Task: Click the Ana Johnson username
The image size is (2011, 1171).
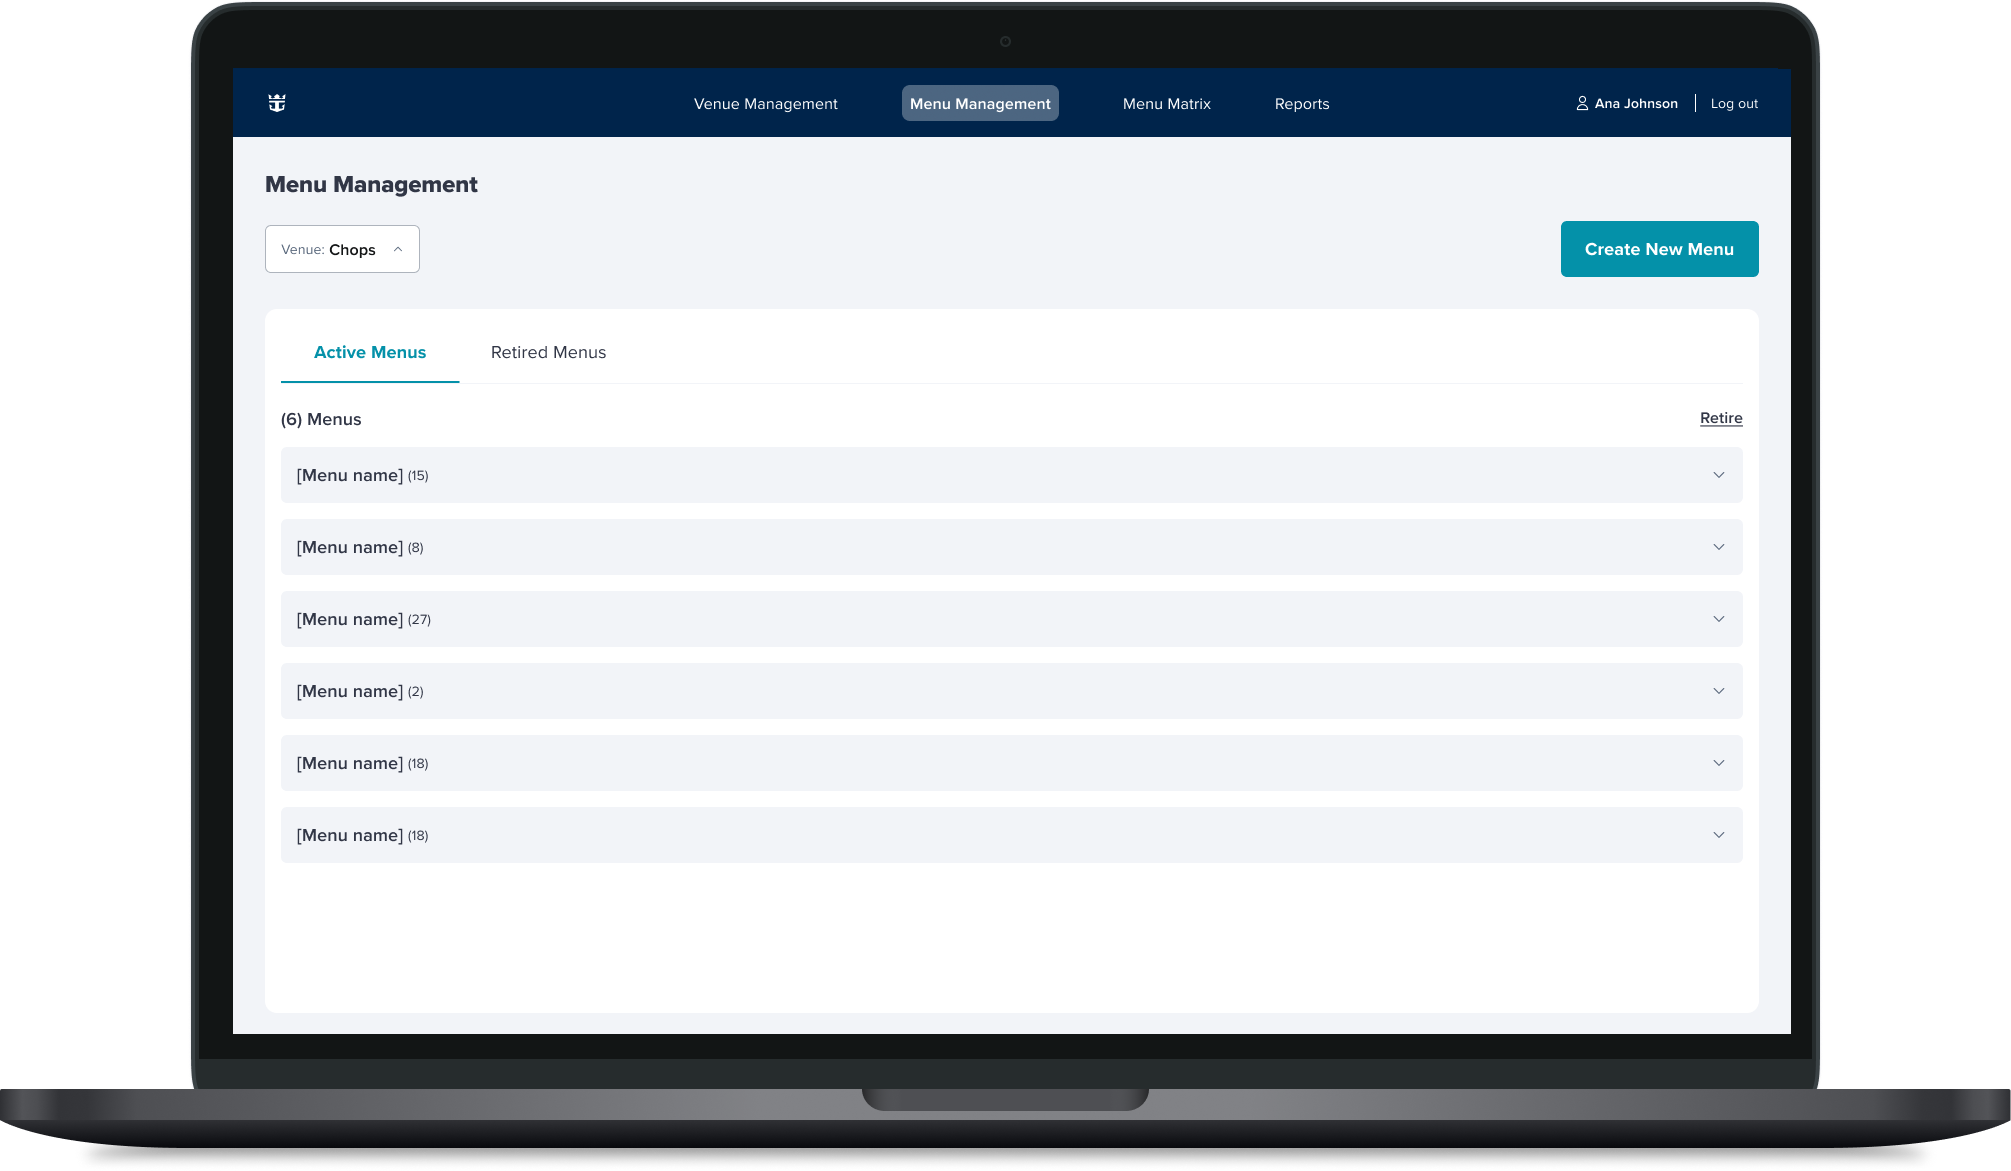Action: [1635, 104]
